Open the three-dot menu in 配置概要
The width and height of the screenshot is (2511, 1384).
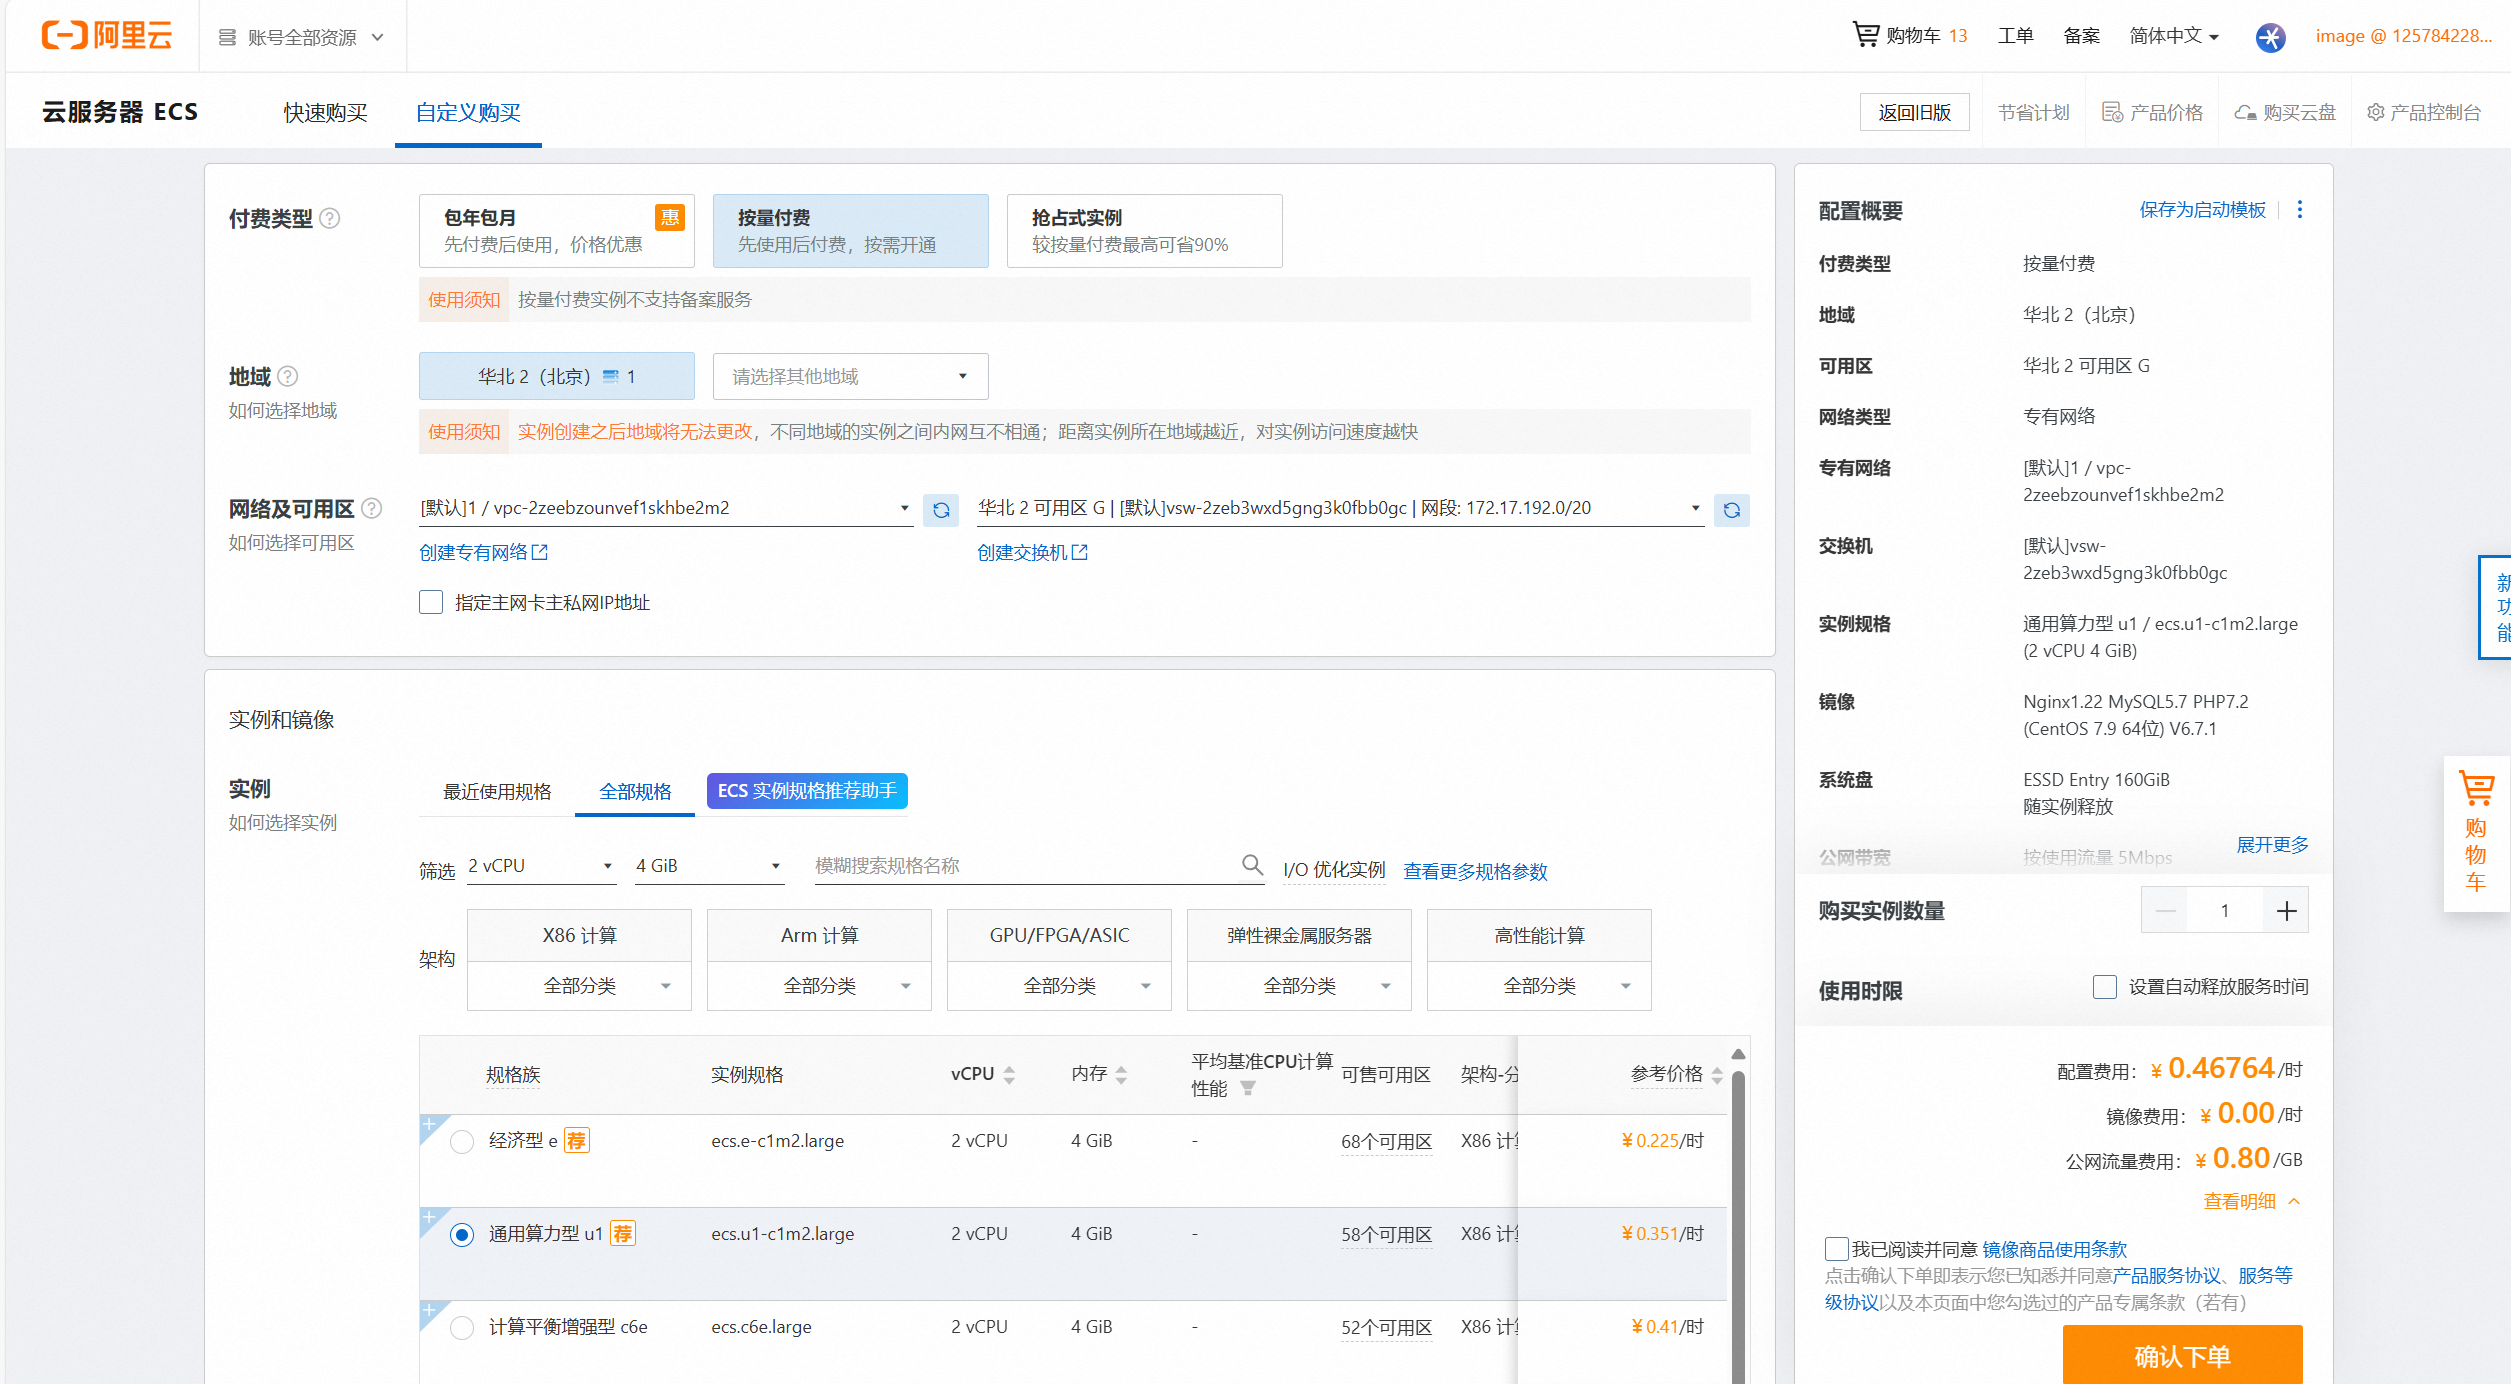2300,209
